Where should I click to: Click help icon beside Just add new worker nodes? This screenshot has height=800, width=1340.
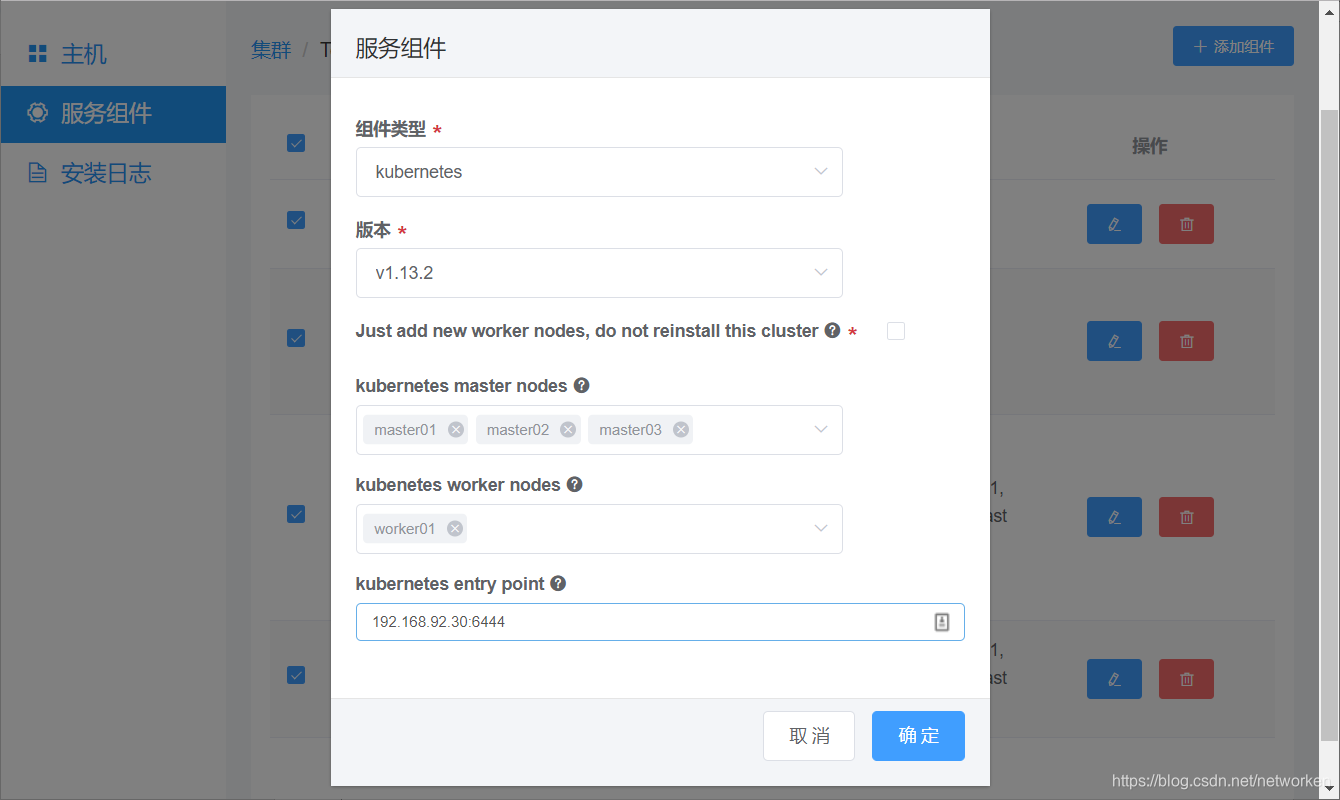[832, 330]
